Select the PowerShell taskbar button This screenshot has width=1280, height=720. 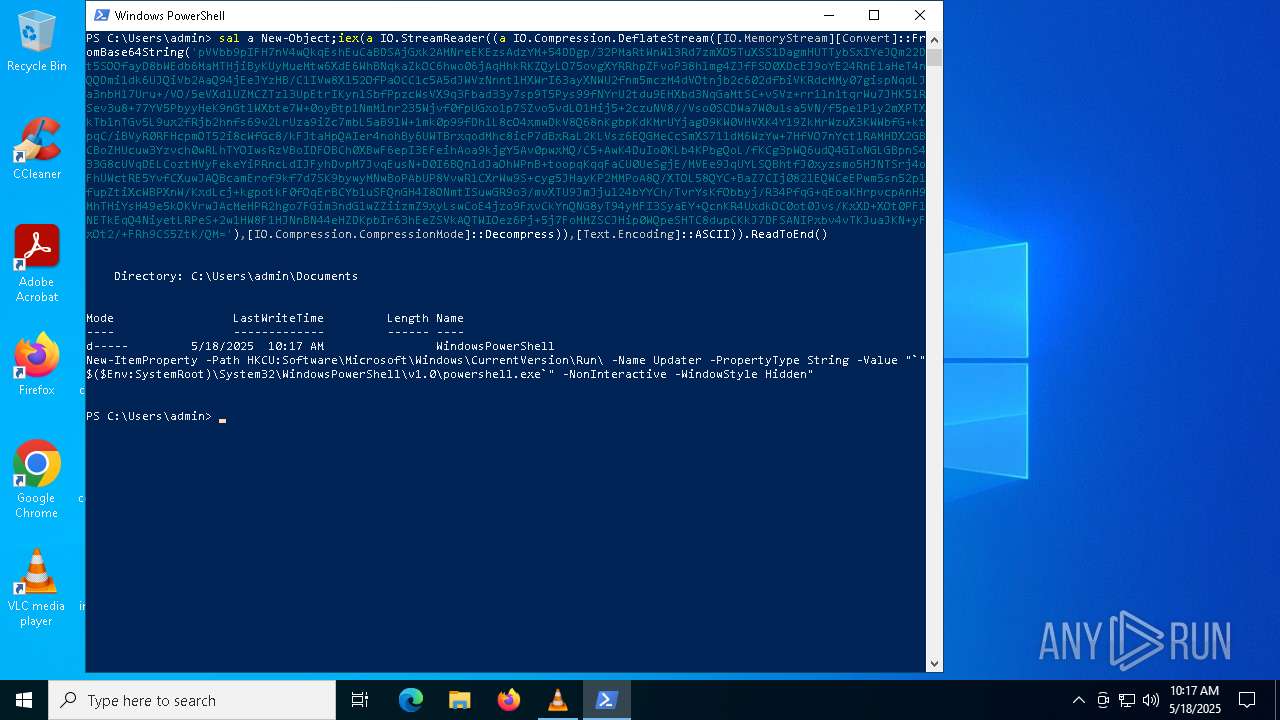click(607, 700)
